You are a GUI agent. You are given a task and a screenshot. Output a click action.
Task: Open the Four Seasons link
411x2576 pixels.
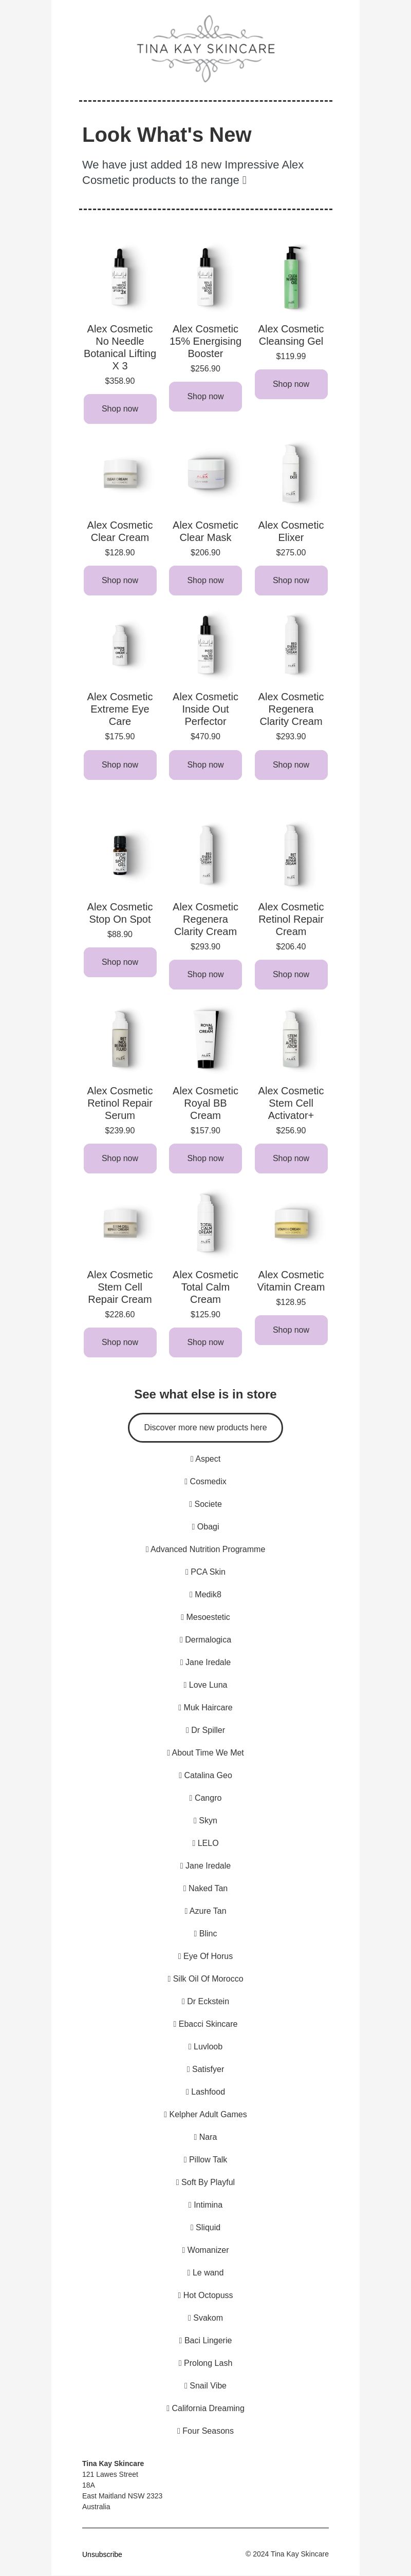pos(205,2431)
